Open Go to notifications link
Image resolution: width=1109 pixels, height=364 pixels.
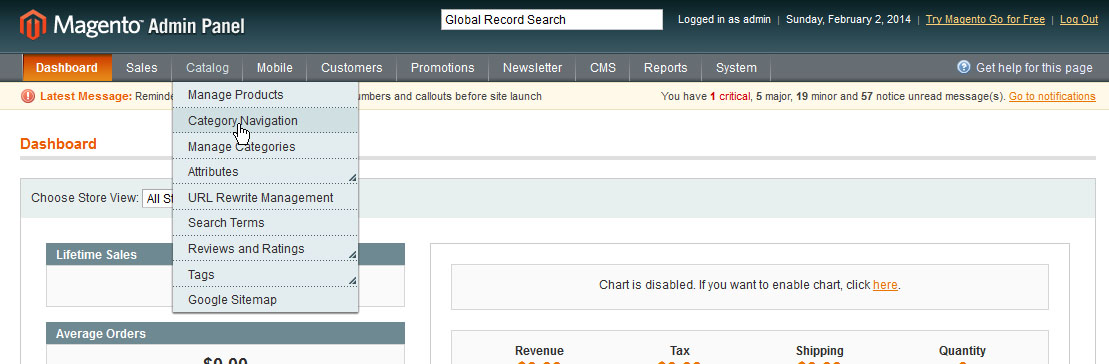click(x=1052, y=96)
